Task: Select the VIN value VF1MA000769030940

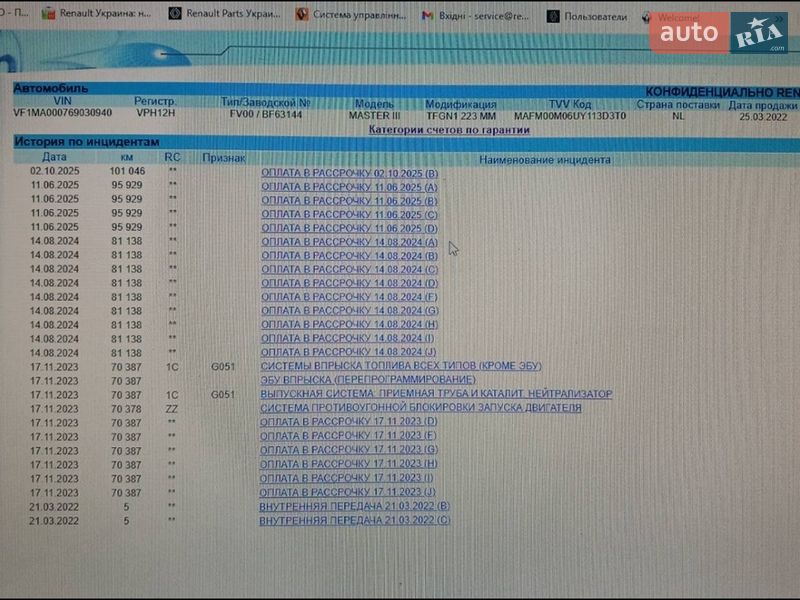Action: click(x=63, y=112)
